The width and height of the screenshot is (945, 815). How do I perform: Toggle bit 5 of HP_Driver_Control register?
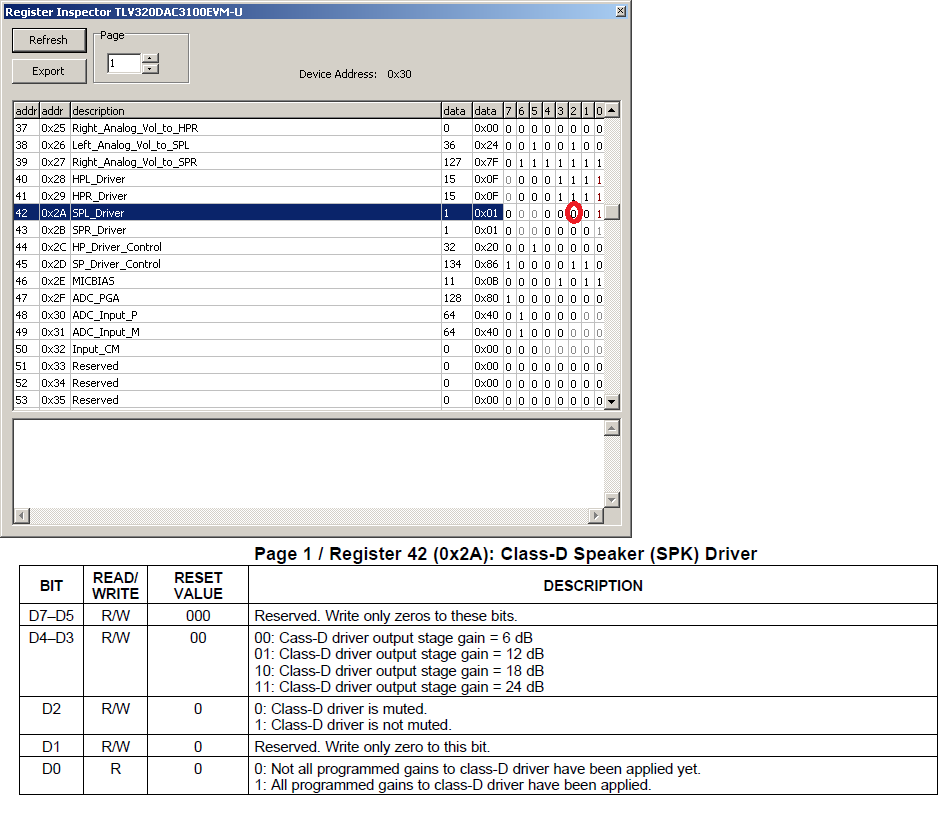click(534, 248)
